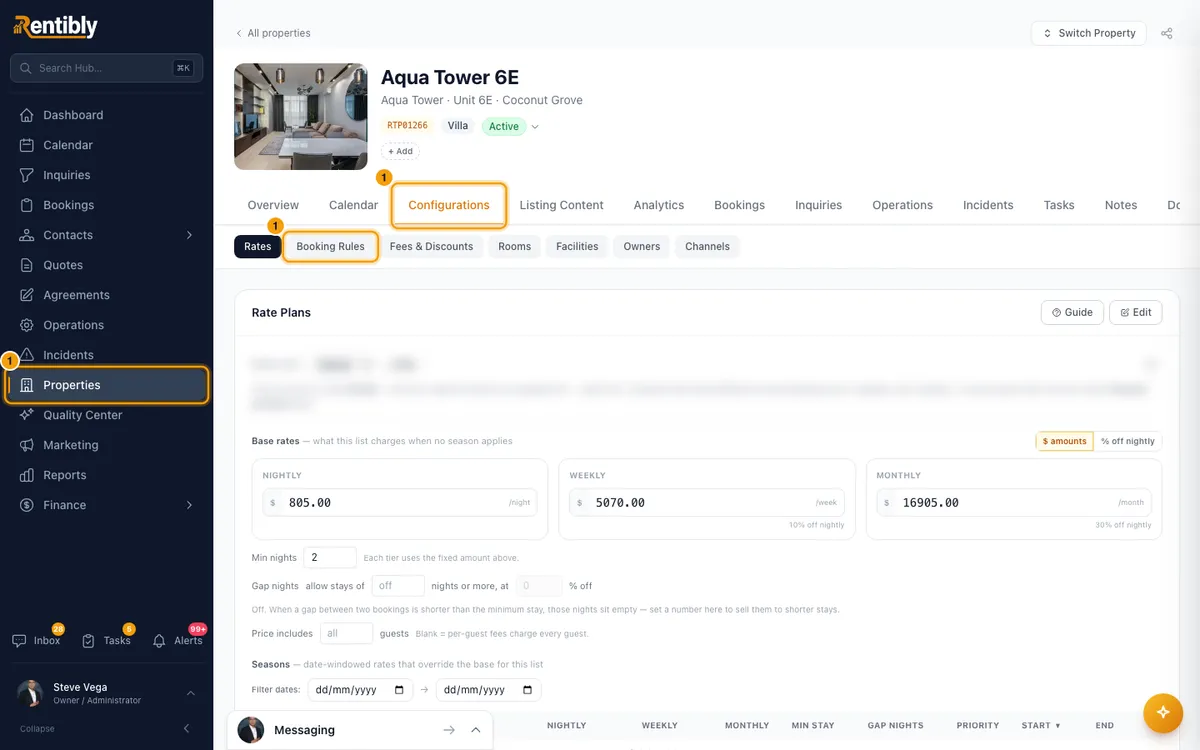Expand the Messaging panel chevron

(x=476, y=730)
